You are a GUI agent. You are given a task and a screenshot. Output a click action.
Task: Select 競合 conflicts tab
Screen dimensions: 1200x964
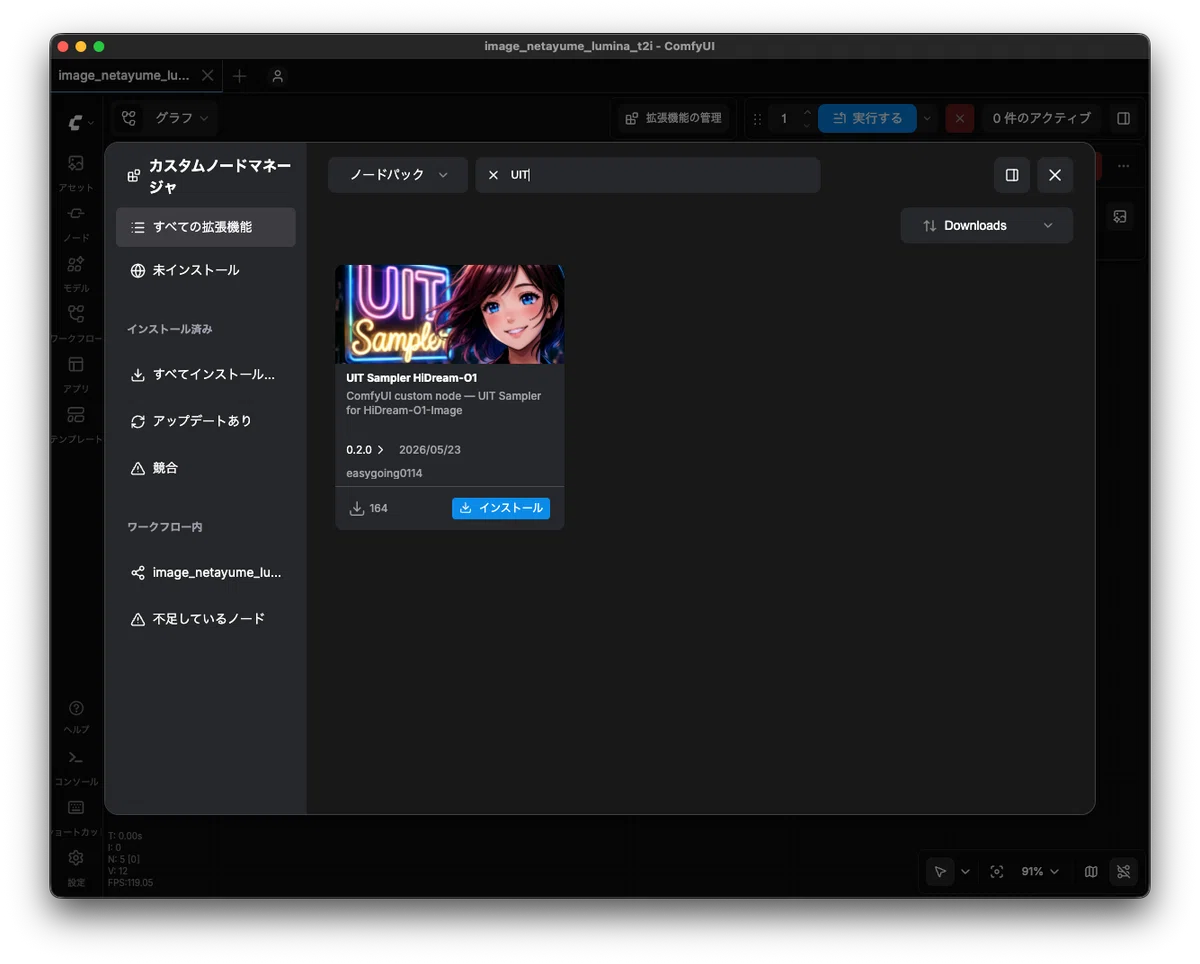click(206, 468)
